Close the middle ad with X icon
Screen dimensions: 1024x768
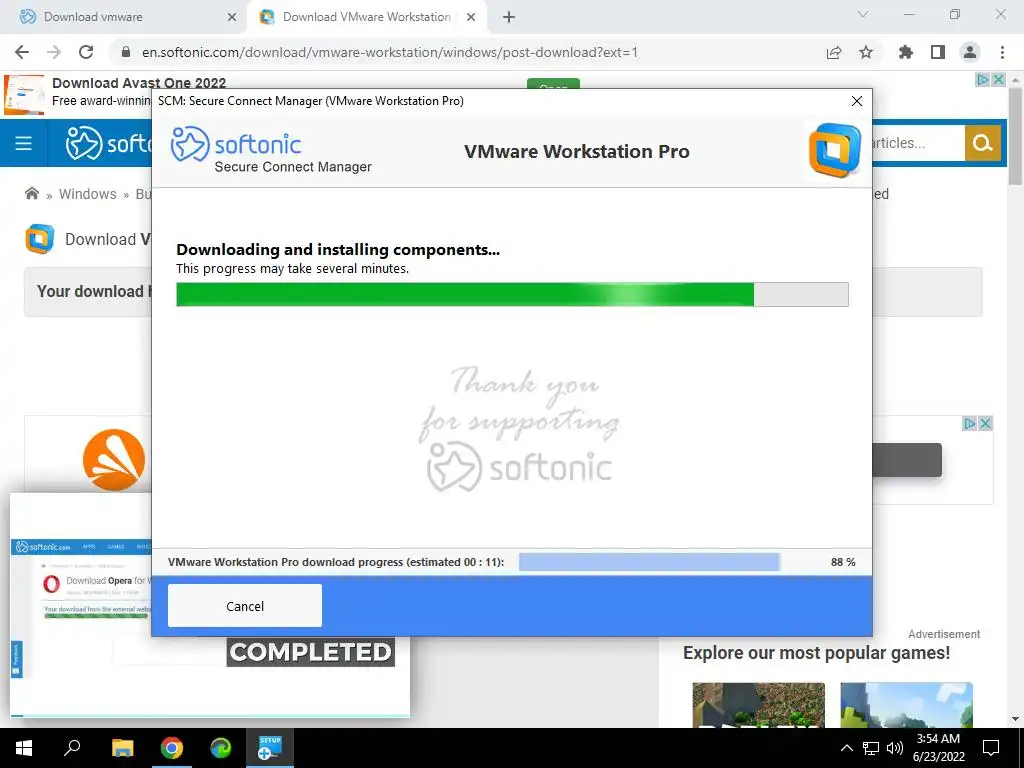click(x=985, y=424)
